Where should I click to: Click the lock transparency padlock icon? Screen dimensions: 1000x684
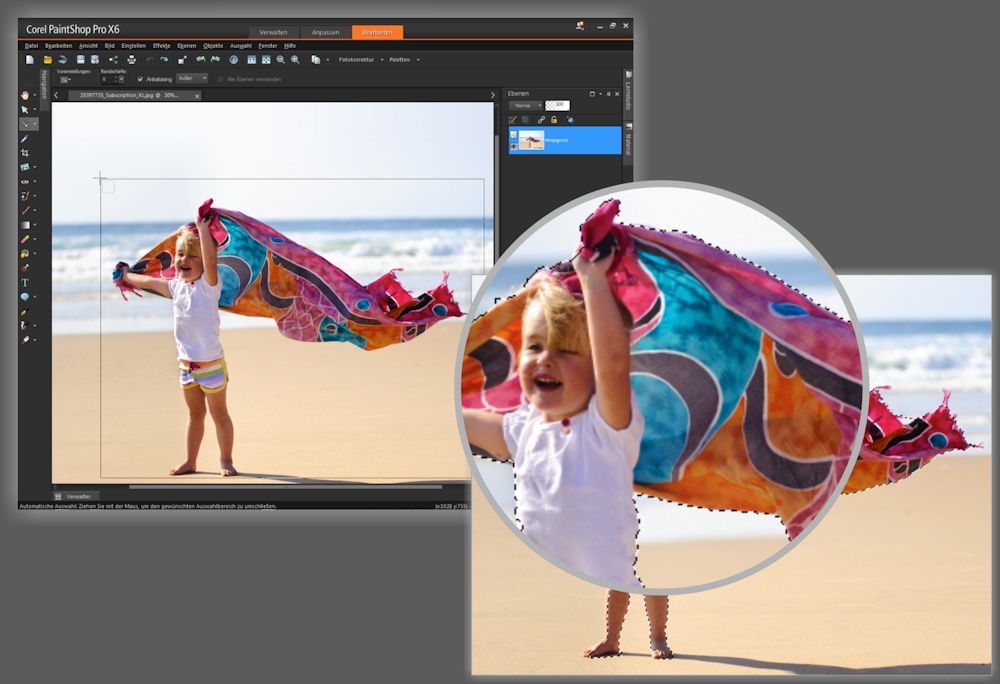(x=554, y=120)
